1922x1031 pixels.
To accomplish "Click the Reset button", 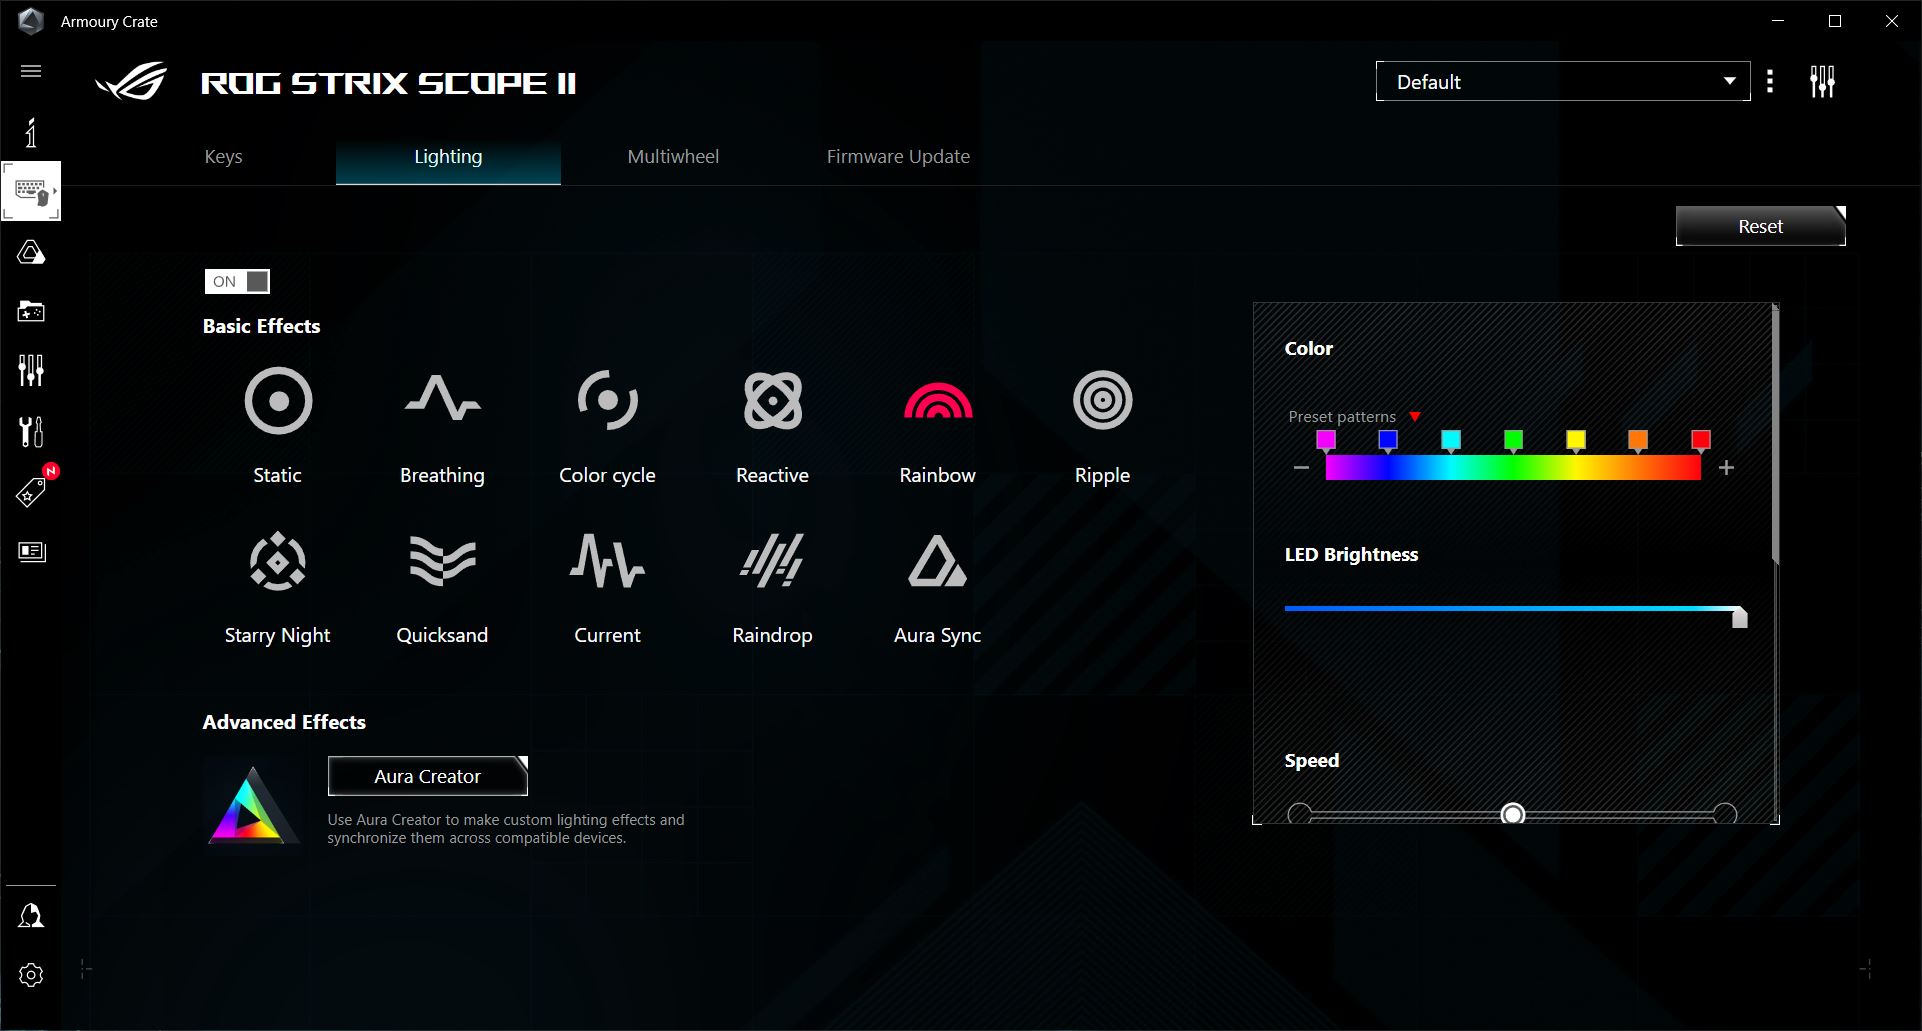I will [x=1760, y=226].
